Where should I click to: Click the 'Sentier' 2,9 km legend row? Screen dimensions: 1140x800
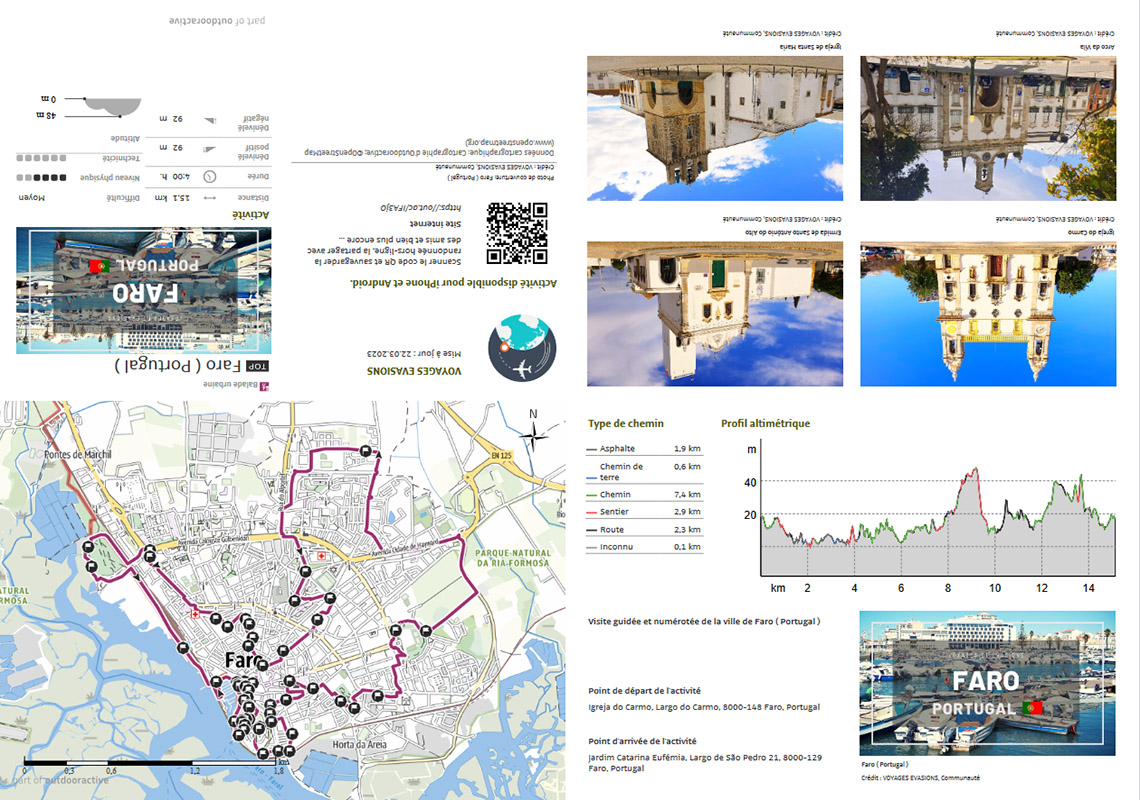pyautogui.click(x=644, y=512)
